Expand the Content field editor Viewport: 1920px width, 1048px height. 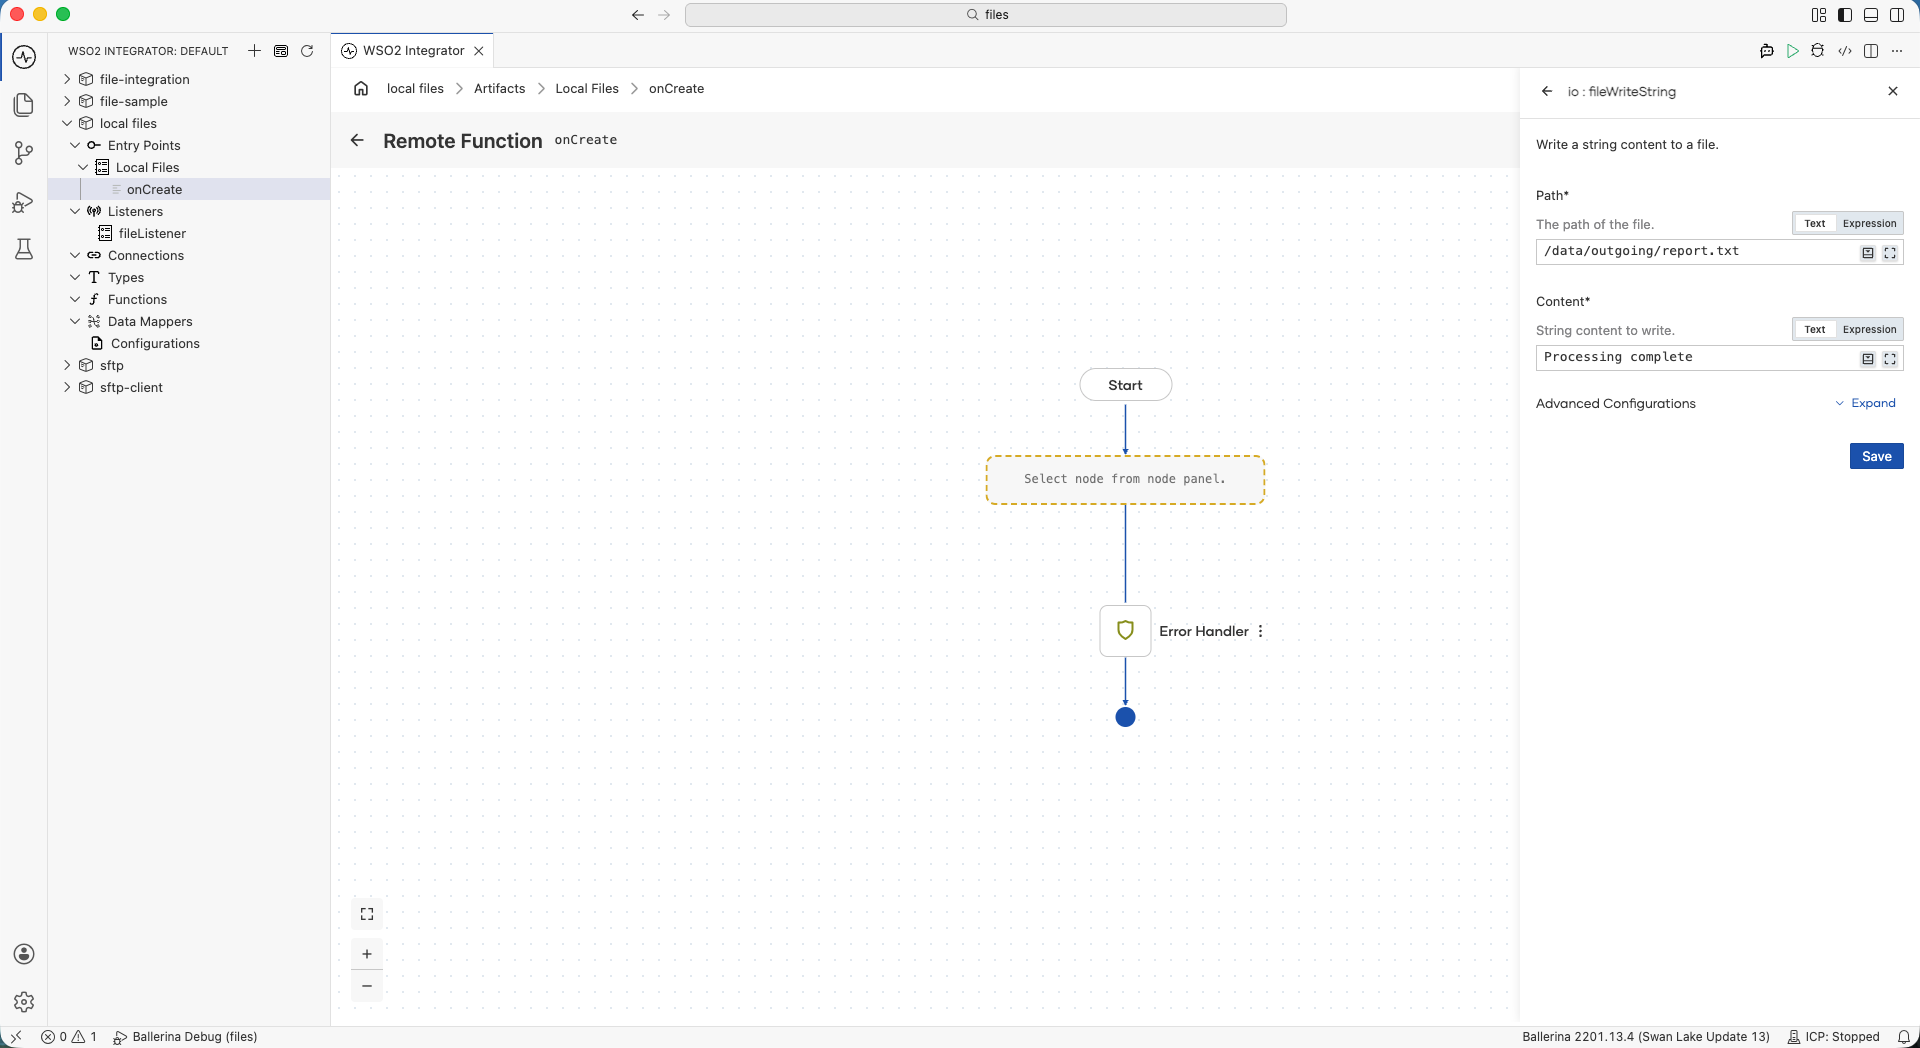point(1890,359)
